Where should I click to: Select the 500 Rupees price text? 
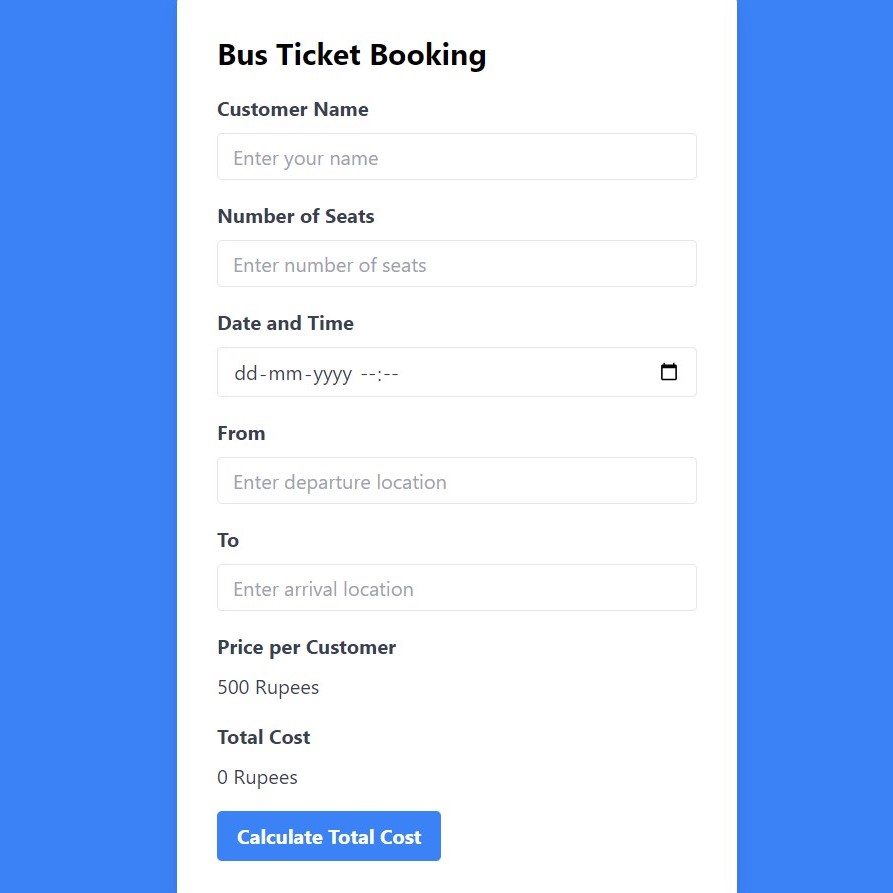tap(268, 687)
